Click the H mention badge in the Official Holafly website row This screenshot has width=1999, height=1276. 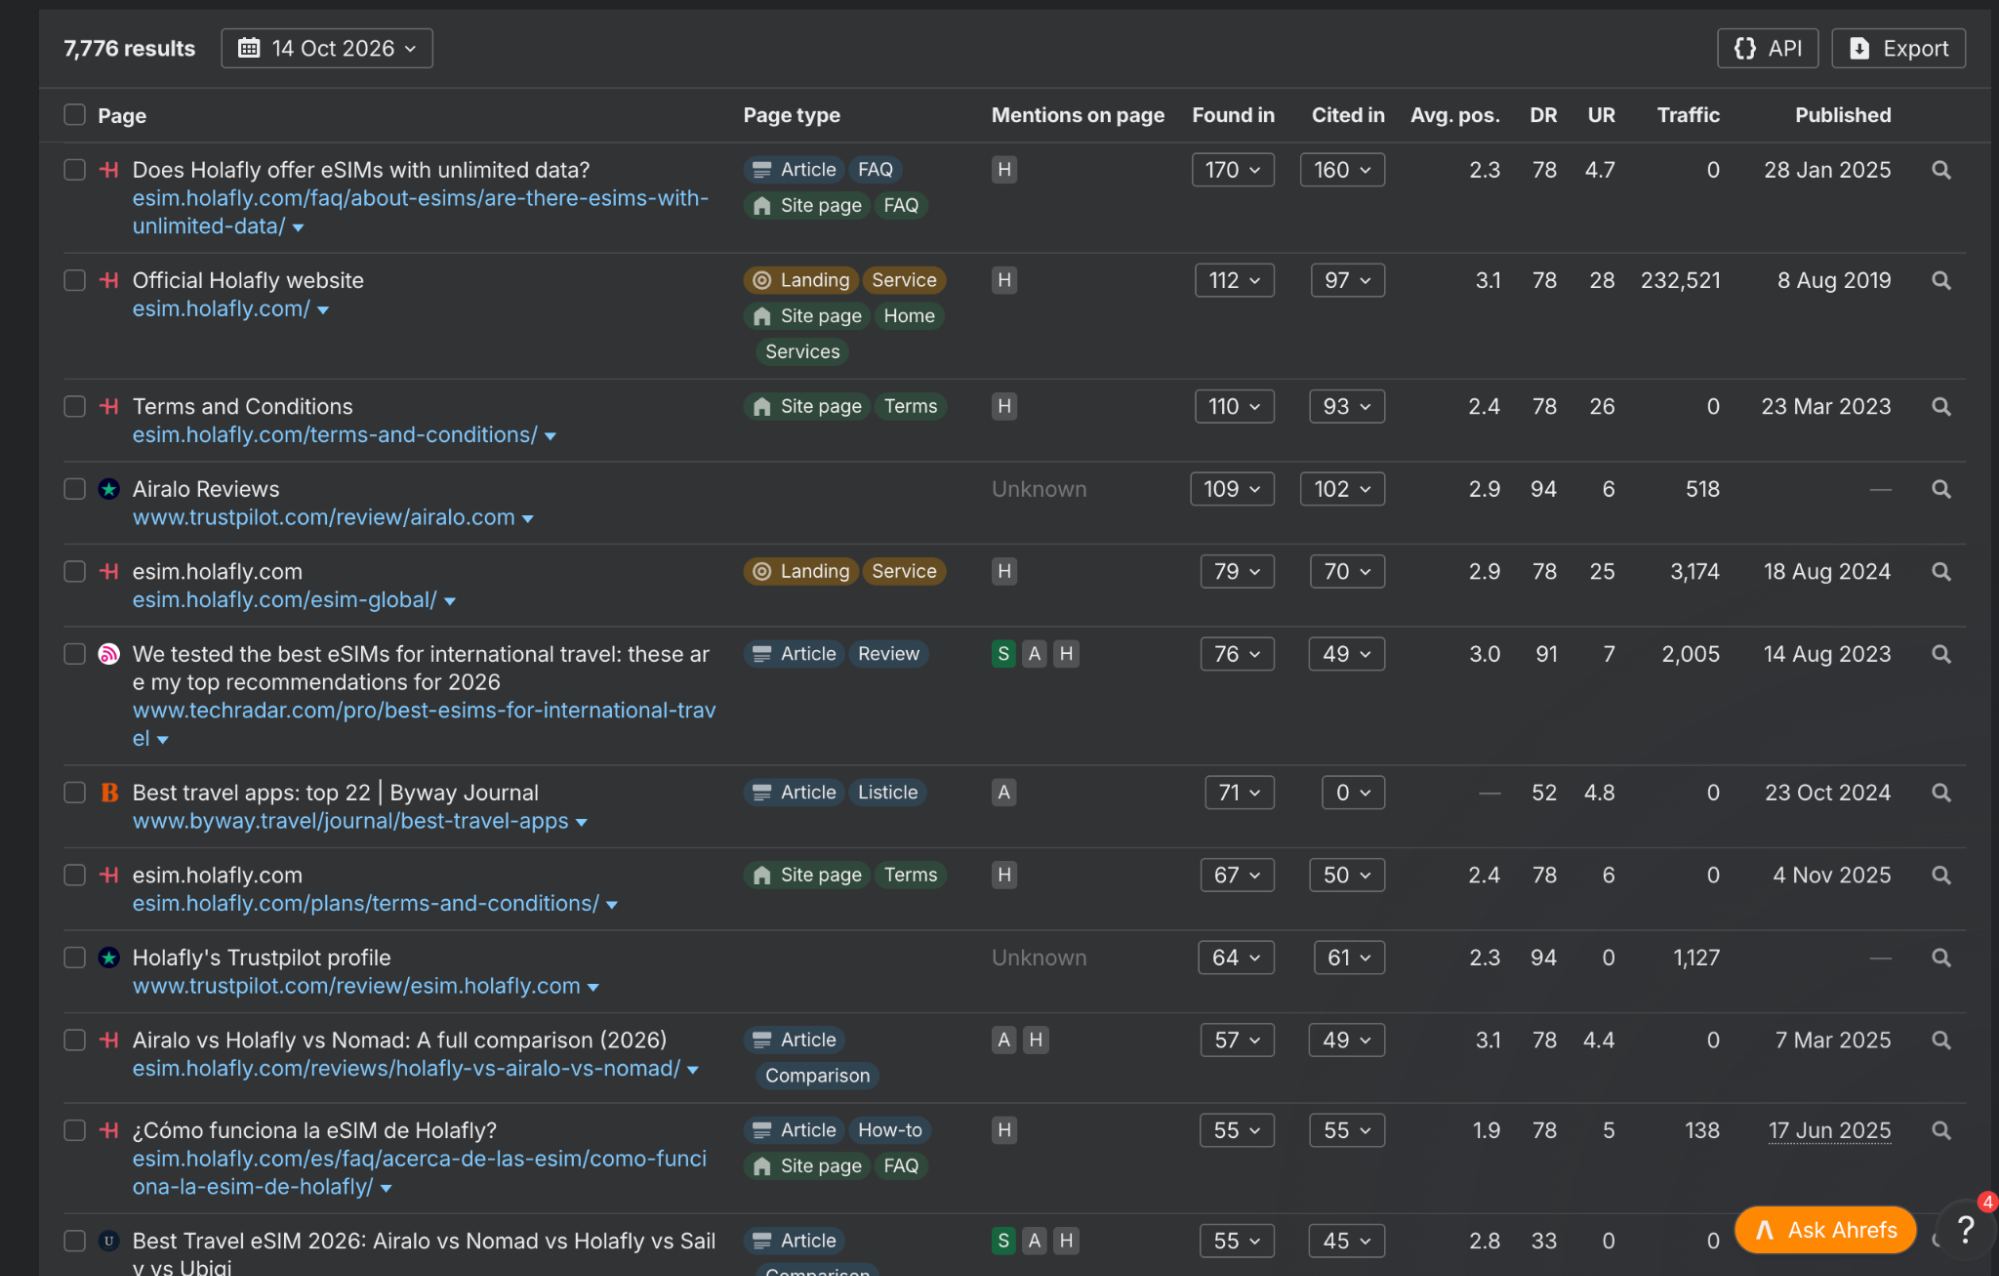1004,281
